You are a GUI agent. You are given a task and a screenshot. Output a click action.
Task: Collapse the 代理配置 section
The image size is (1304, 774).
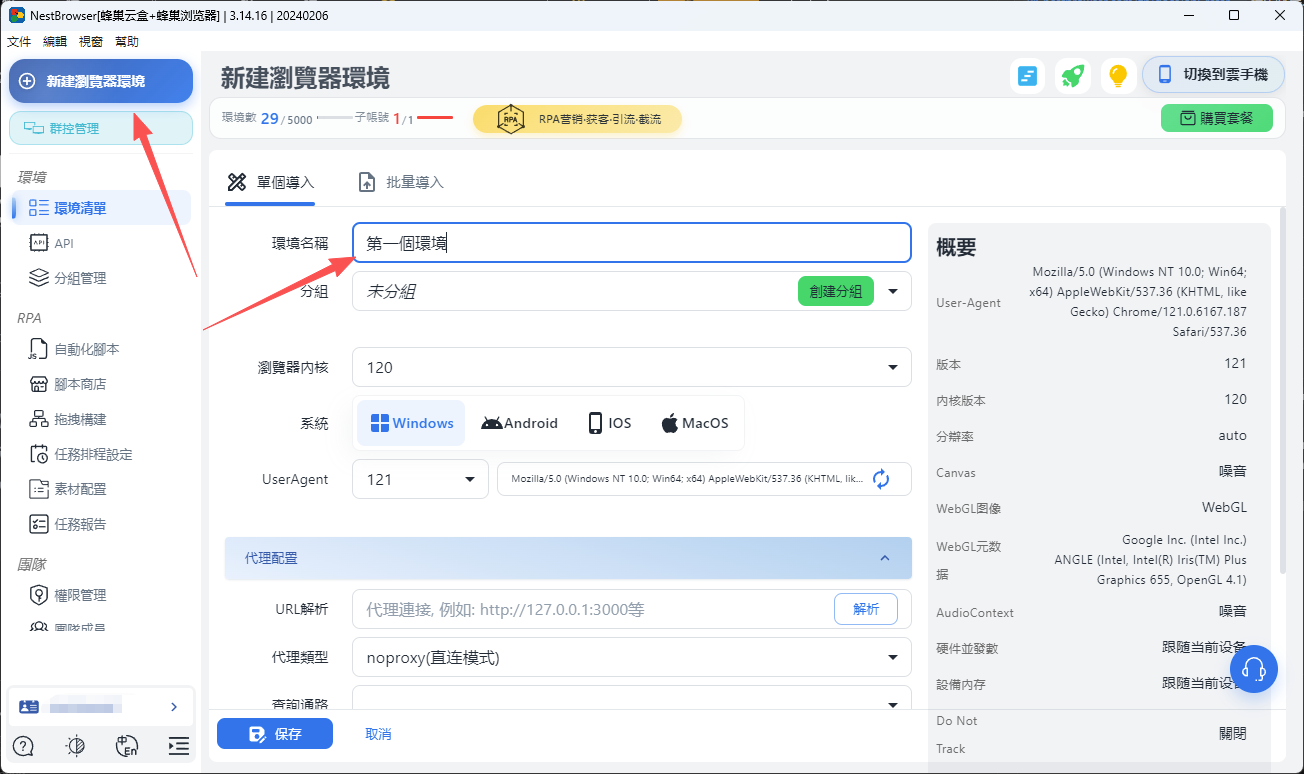pyautogui.click(x=884, y=558)
